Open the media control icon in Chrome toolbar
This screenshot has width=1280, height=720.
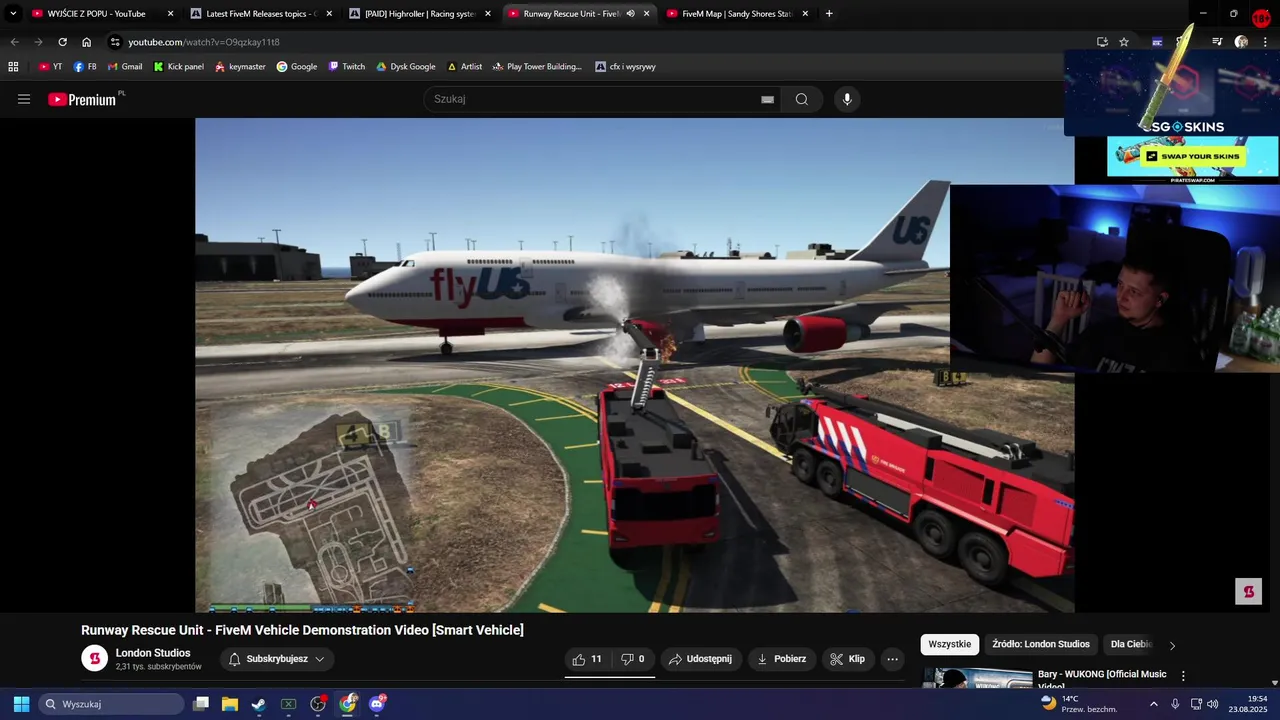point(1217,42)
